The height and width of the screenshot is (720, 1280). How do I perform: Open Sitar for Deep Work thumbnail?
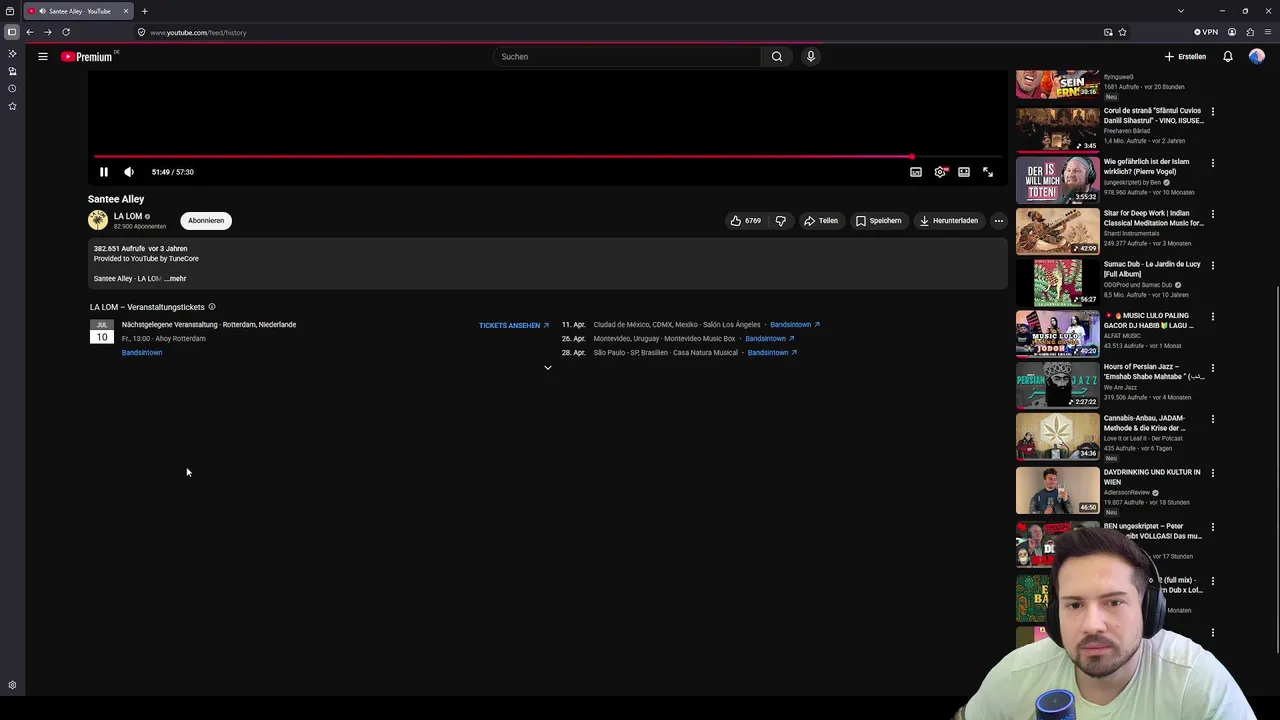(1057, 232)
